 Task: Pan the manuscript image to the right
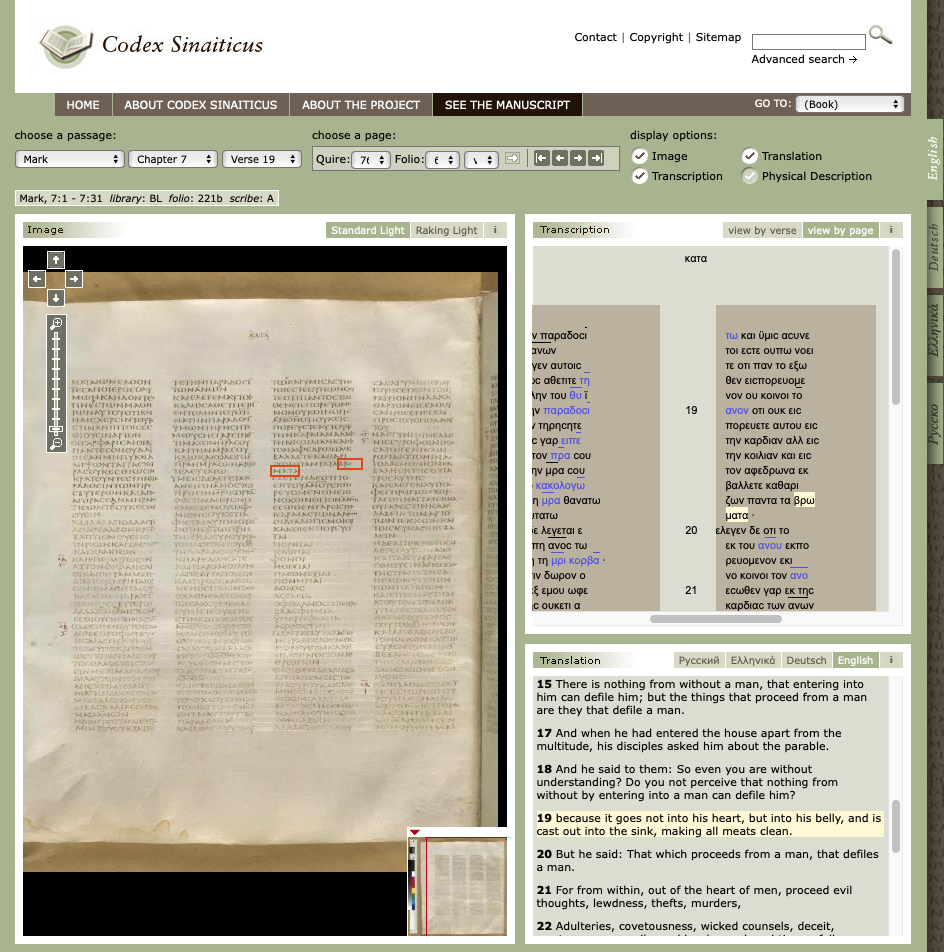75,279
